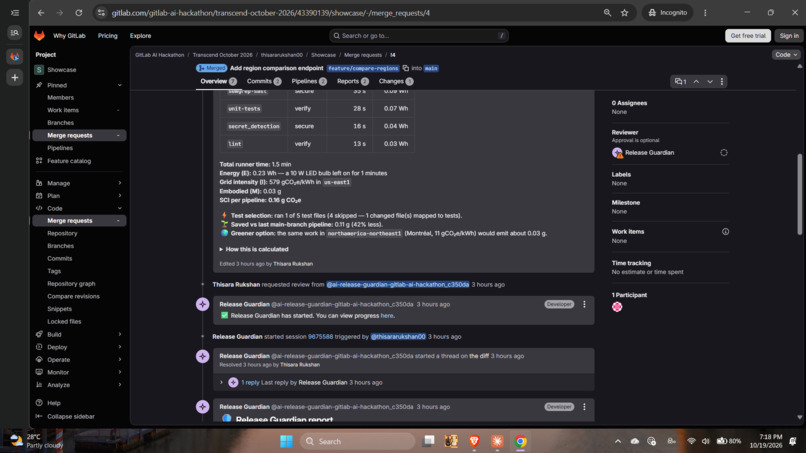Open Repository graph in sidebar
The width and height of the screenshot is (806, 453).
coord(71,284)
